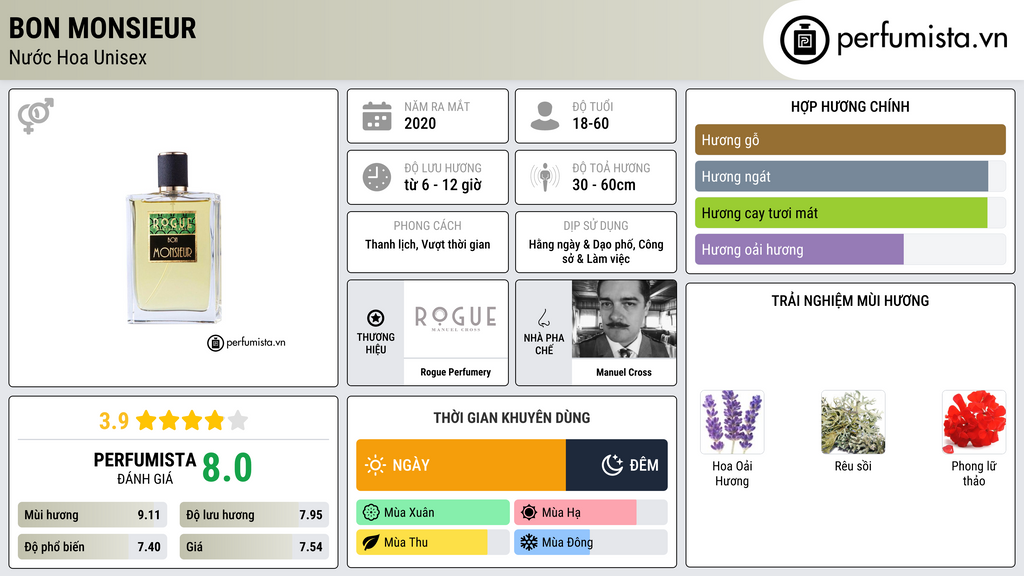
Task: Click the PERFUMISTA ĐÁNH GIÁ label
Action: tap(145, 468)
